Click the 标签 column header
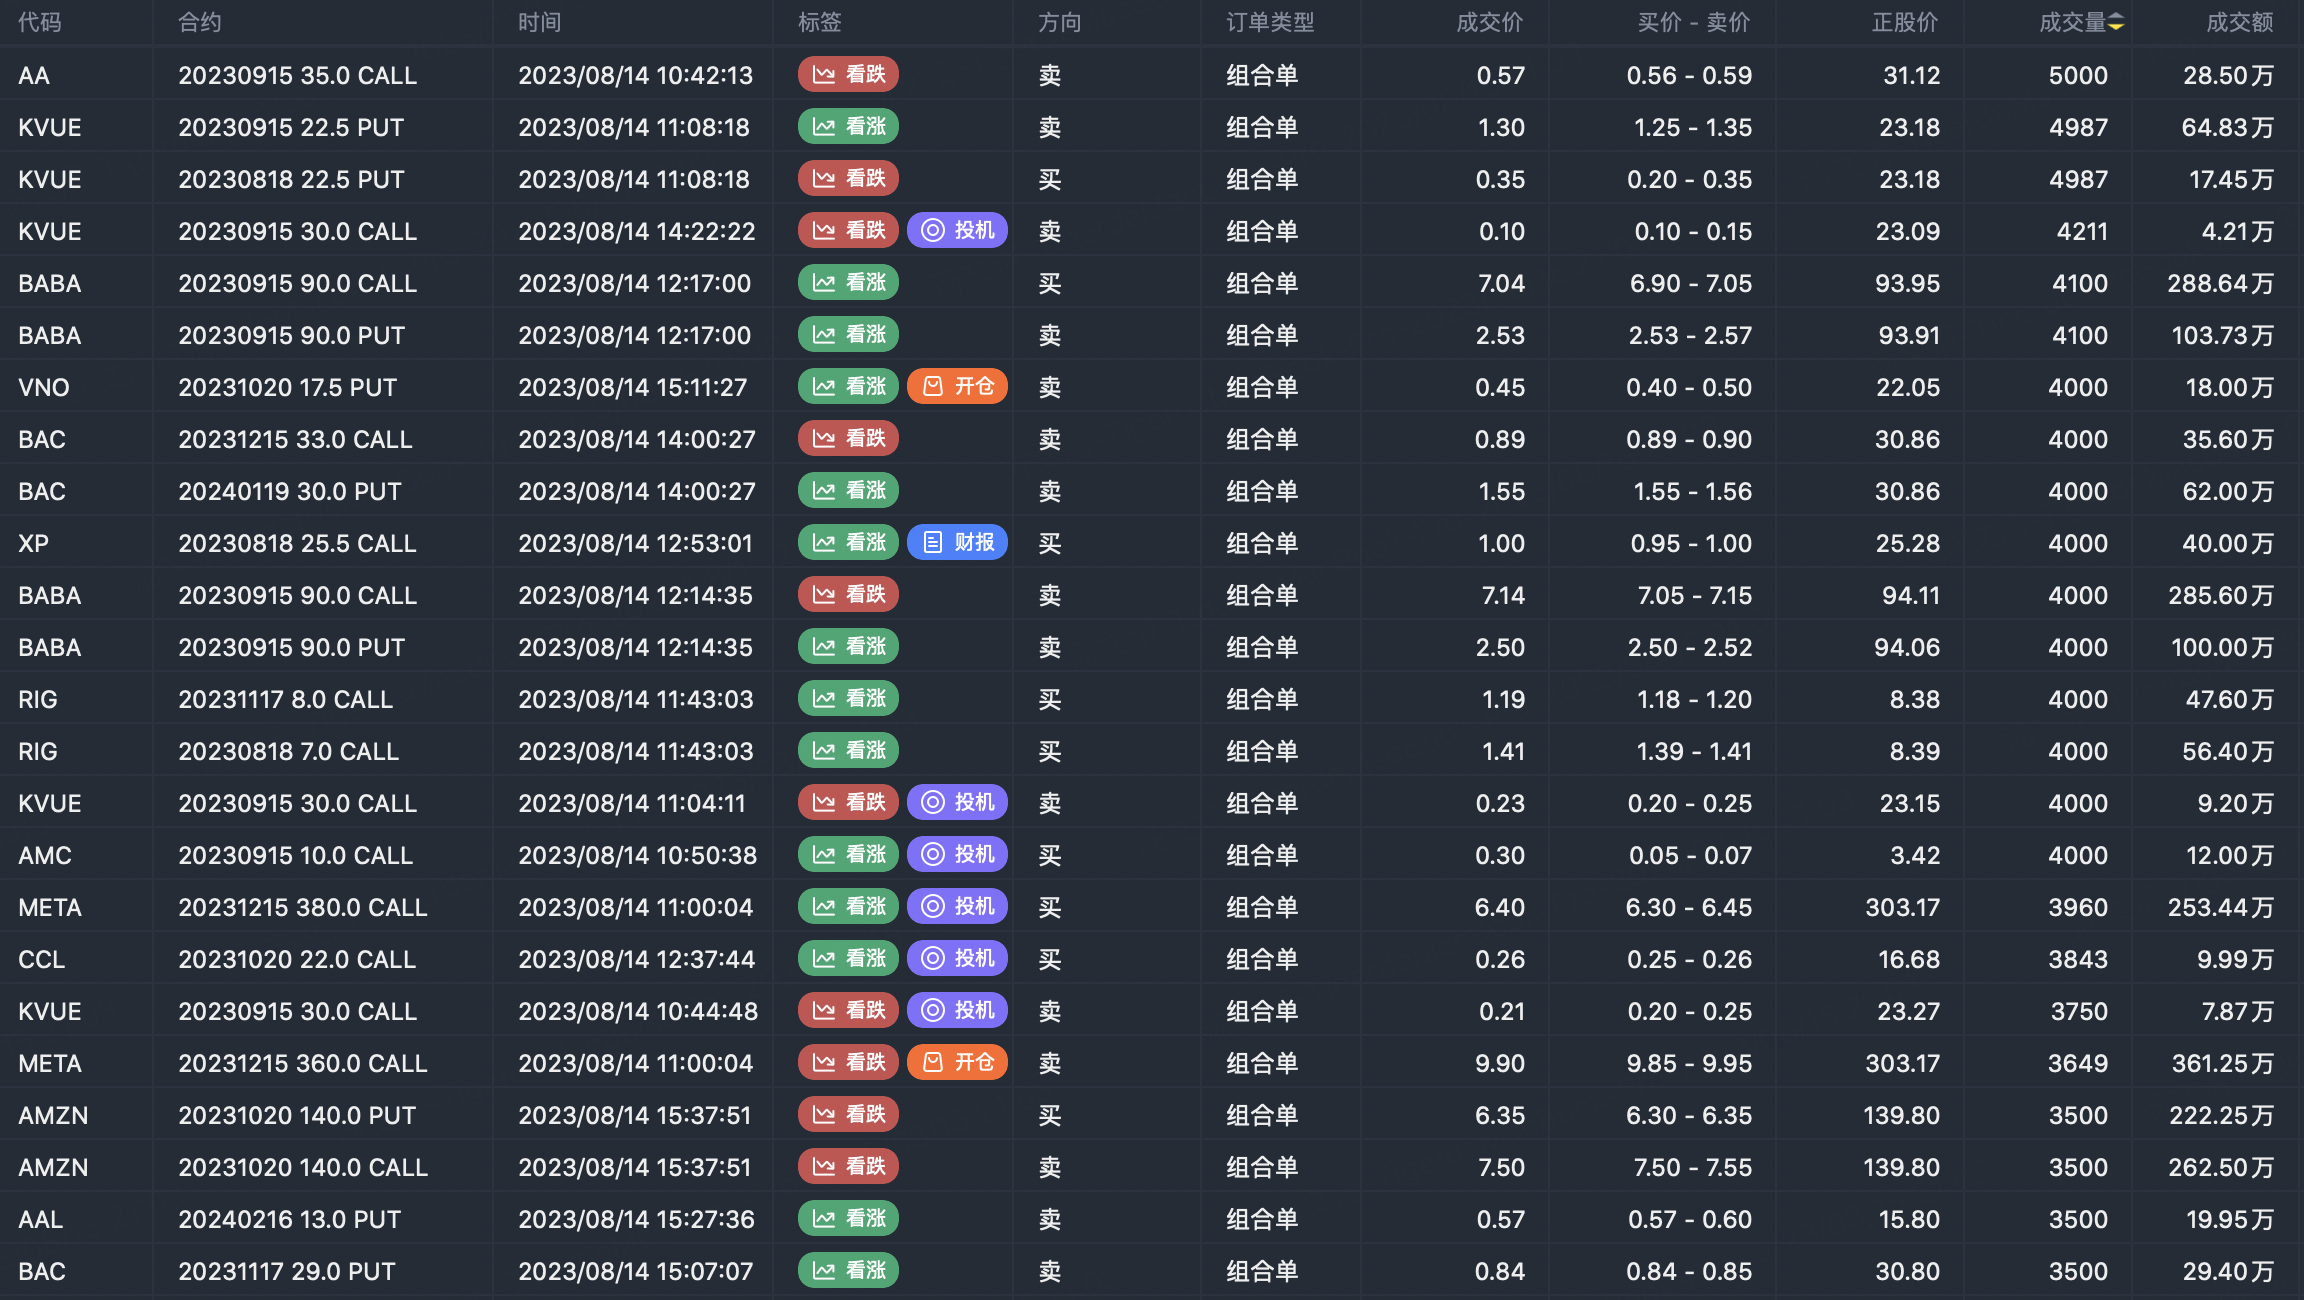The height and width of the screenshot is (1300, 2304). coord(819,23)
